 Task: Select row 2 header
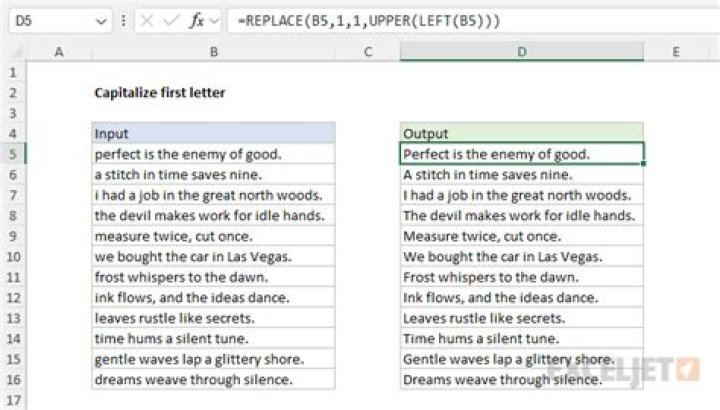click(13, 93)
